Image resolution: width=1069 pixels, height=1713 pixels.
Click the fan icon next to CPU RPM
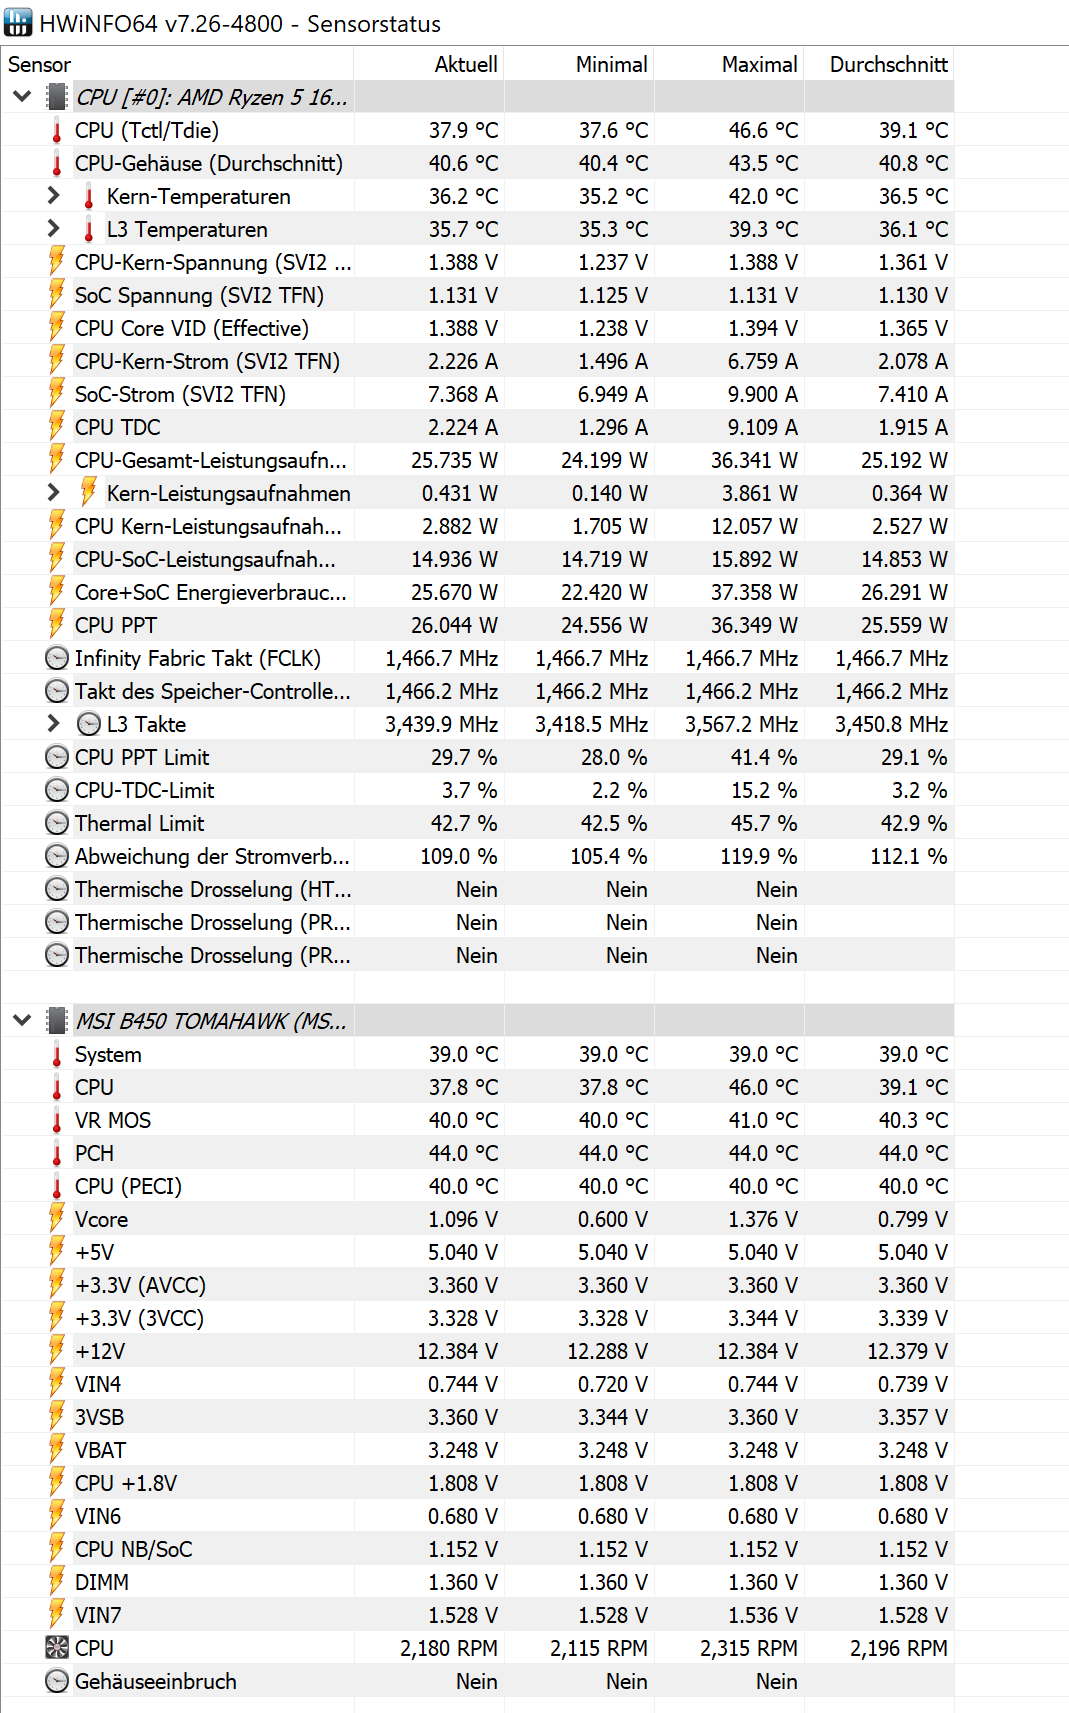pyautogui.click(x=57, y=1648)
